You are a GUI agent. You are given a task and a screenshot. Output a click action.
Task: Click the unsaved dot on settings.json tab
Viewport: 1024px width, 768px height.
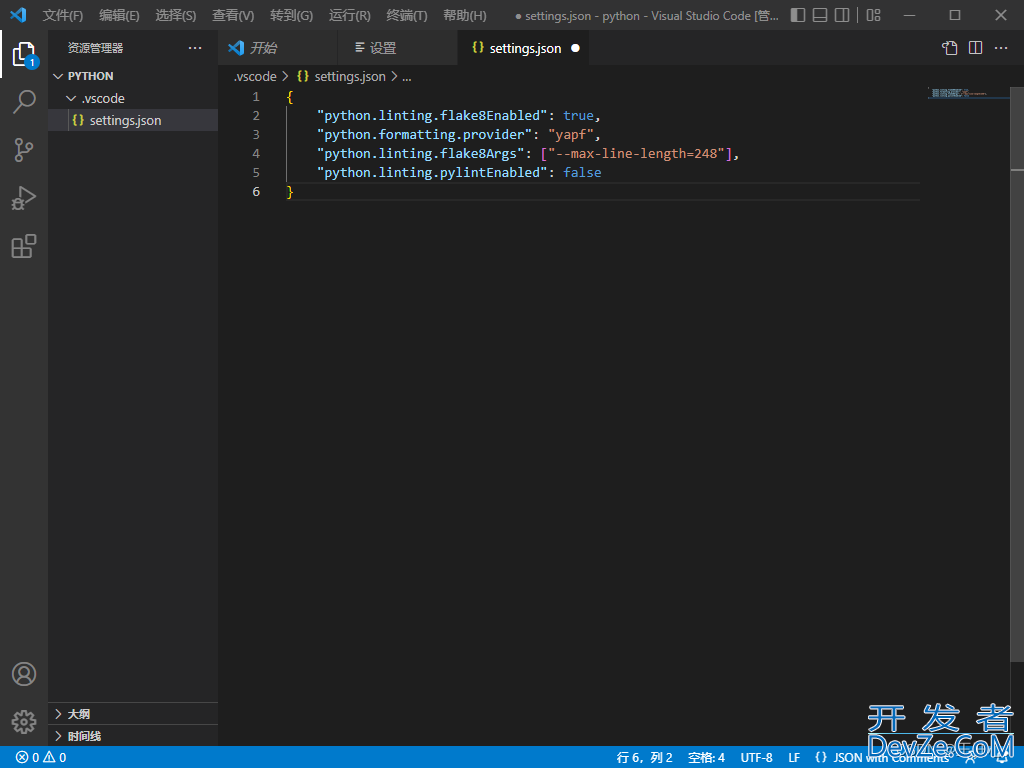(575, 48)
